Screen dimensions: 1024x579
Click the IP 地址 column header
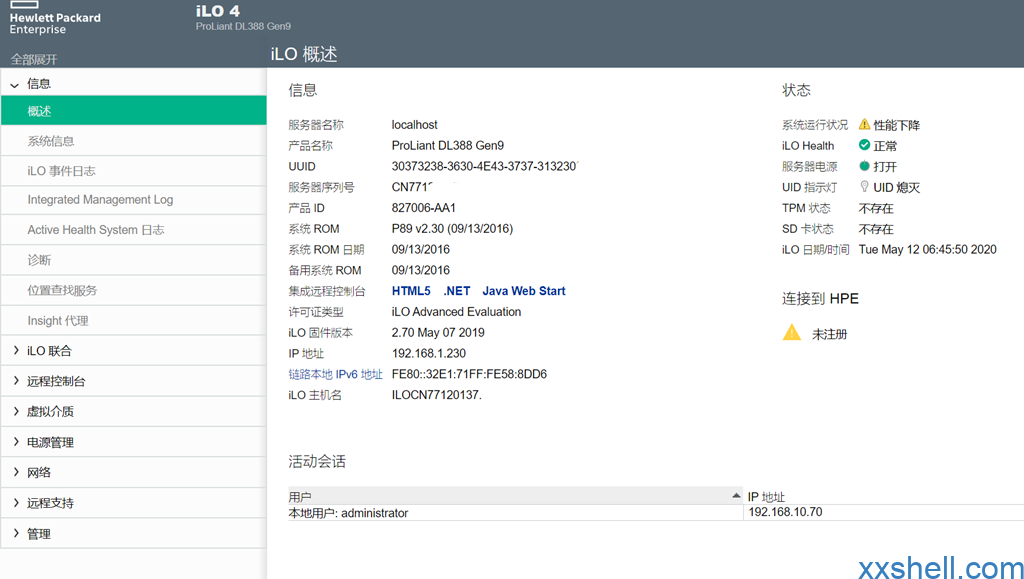coord(766,497)
